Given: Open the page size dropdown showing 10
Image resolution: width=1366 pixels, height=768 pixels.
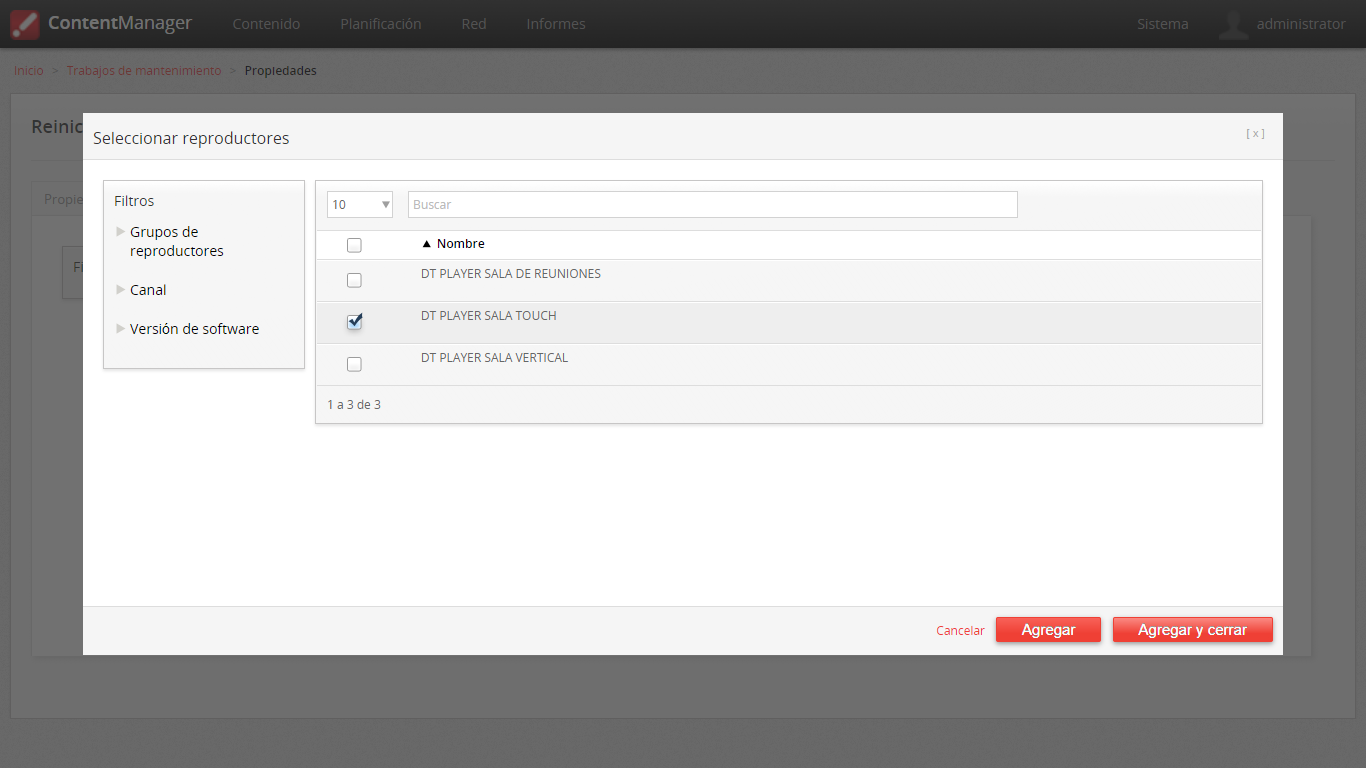Looking at the screenshot, I should coord(360,204).
